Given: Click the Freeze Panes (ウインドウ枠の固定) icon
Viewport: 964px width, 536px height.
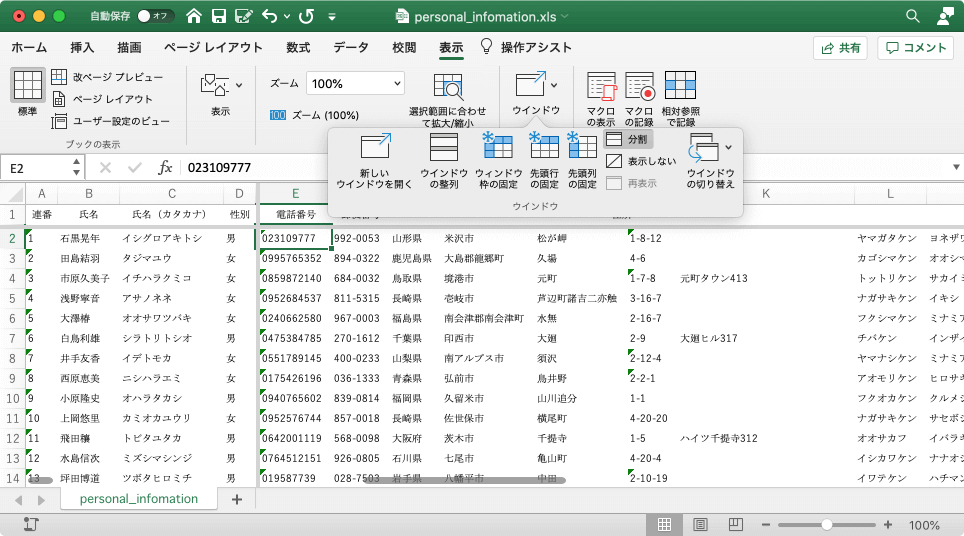Looking at the screenshot, I should coord(498,148).
